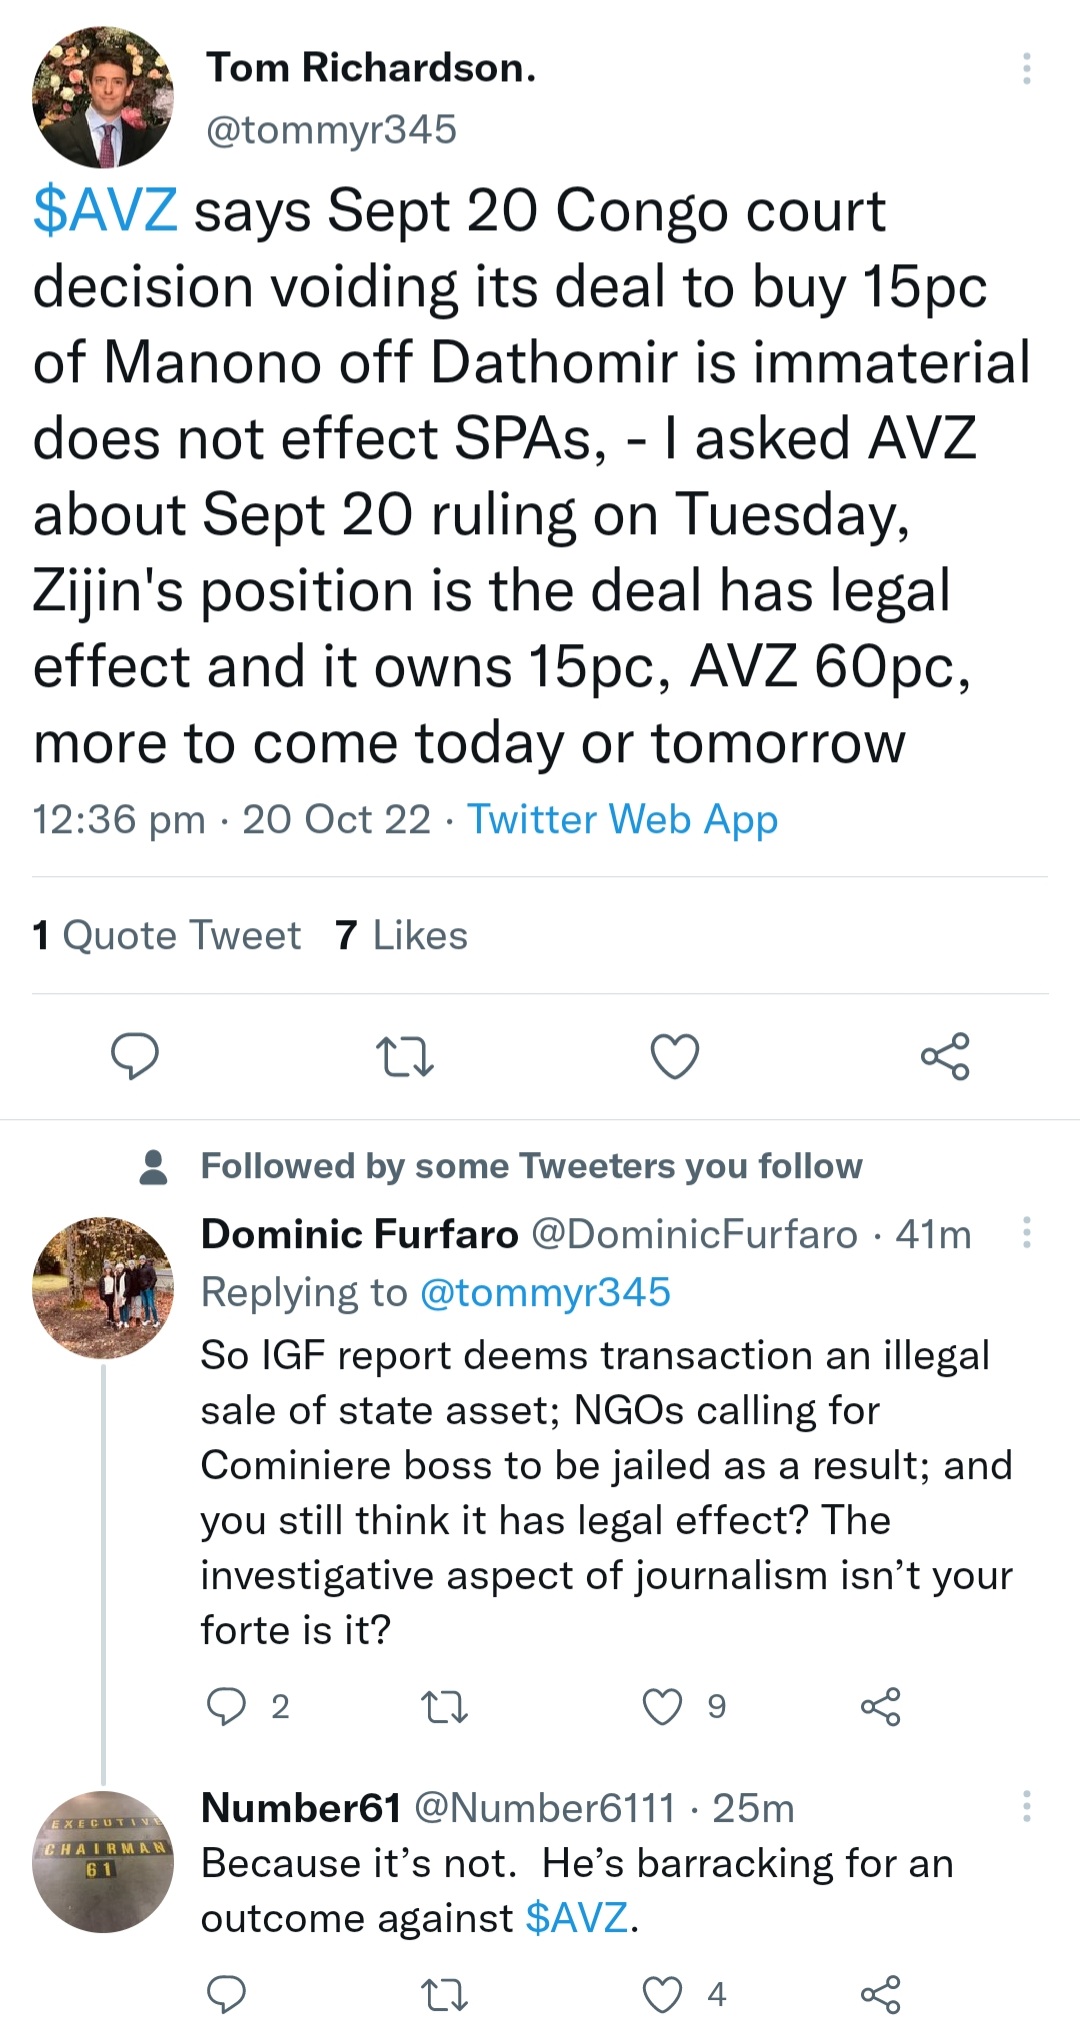Retweet Tom Richardson's main tweet
Screen dimensions: 1080x2036
(404, 1056)
